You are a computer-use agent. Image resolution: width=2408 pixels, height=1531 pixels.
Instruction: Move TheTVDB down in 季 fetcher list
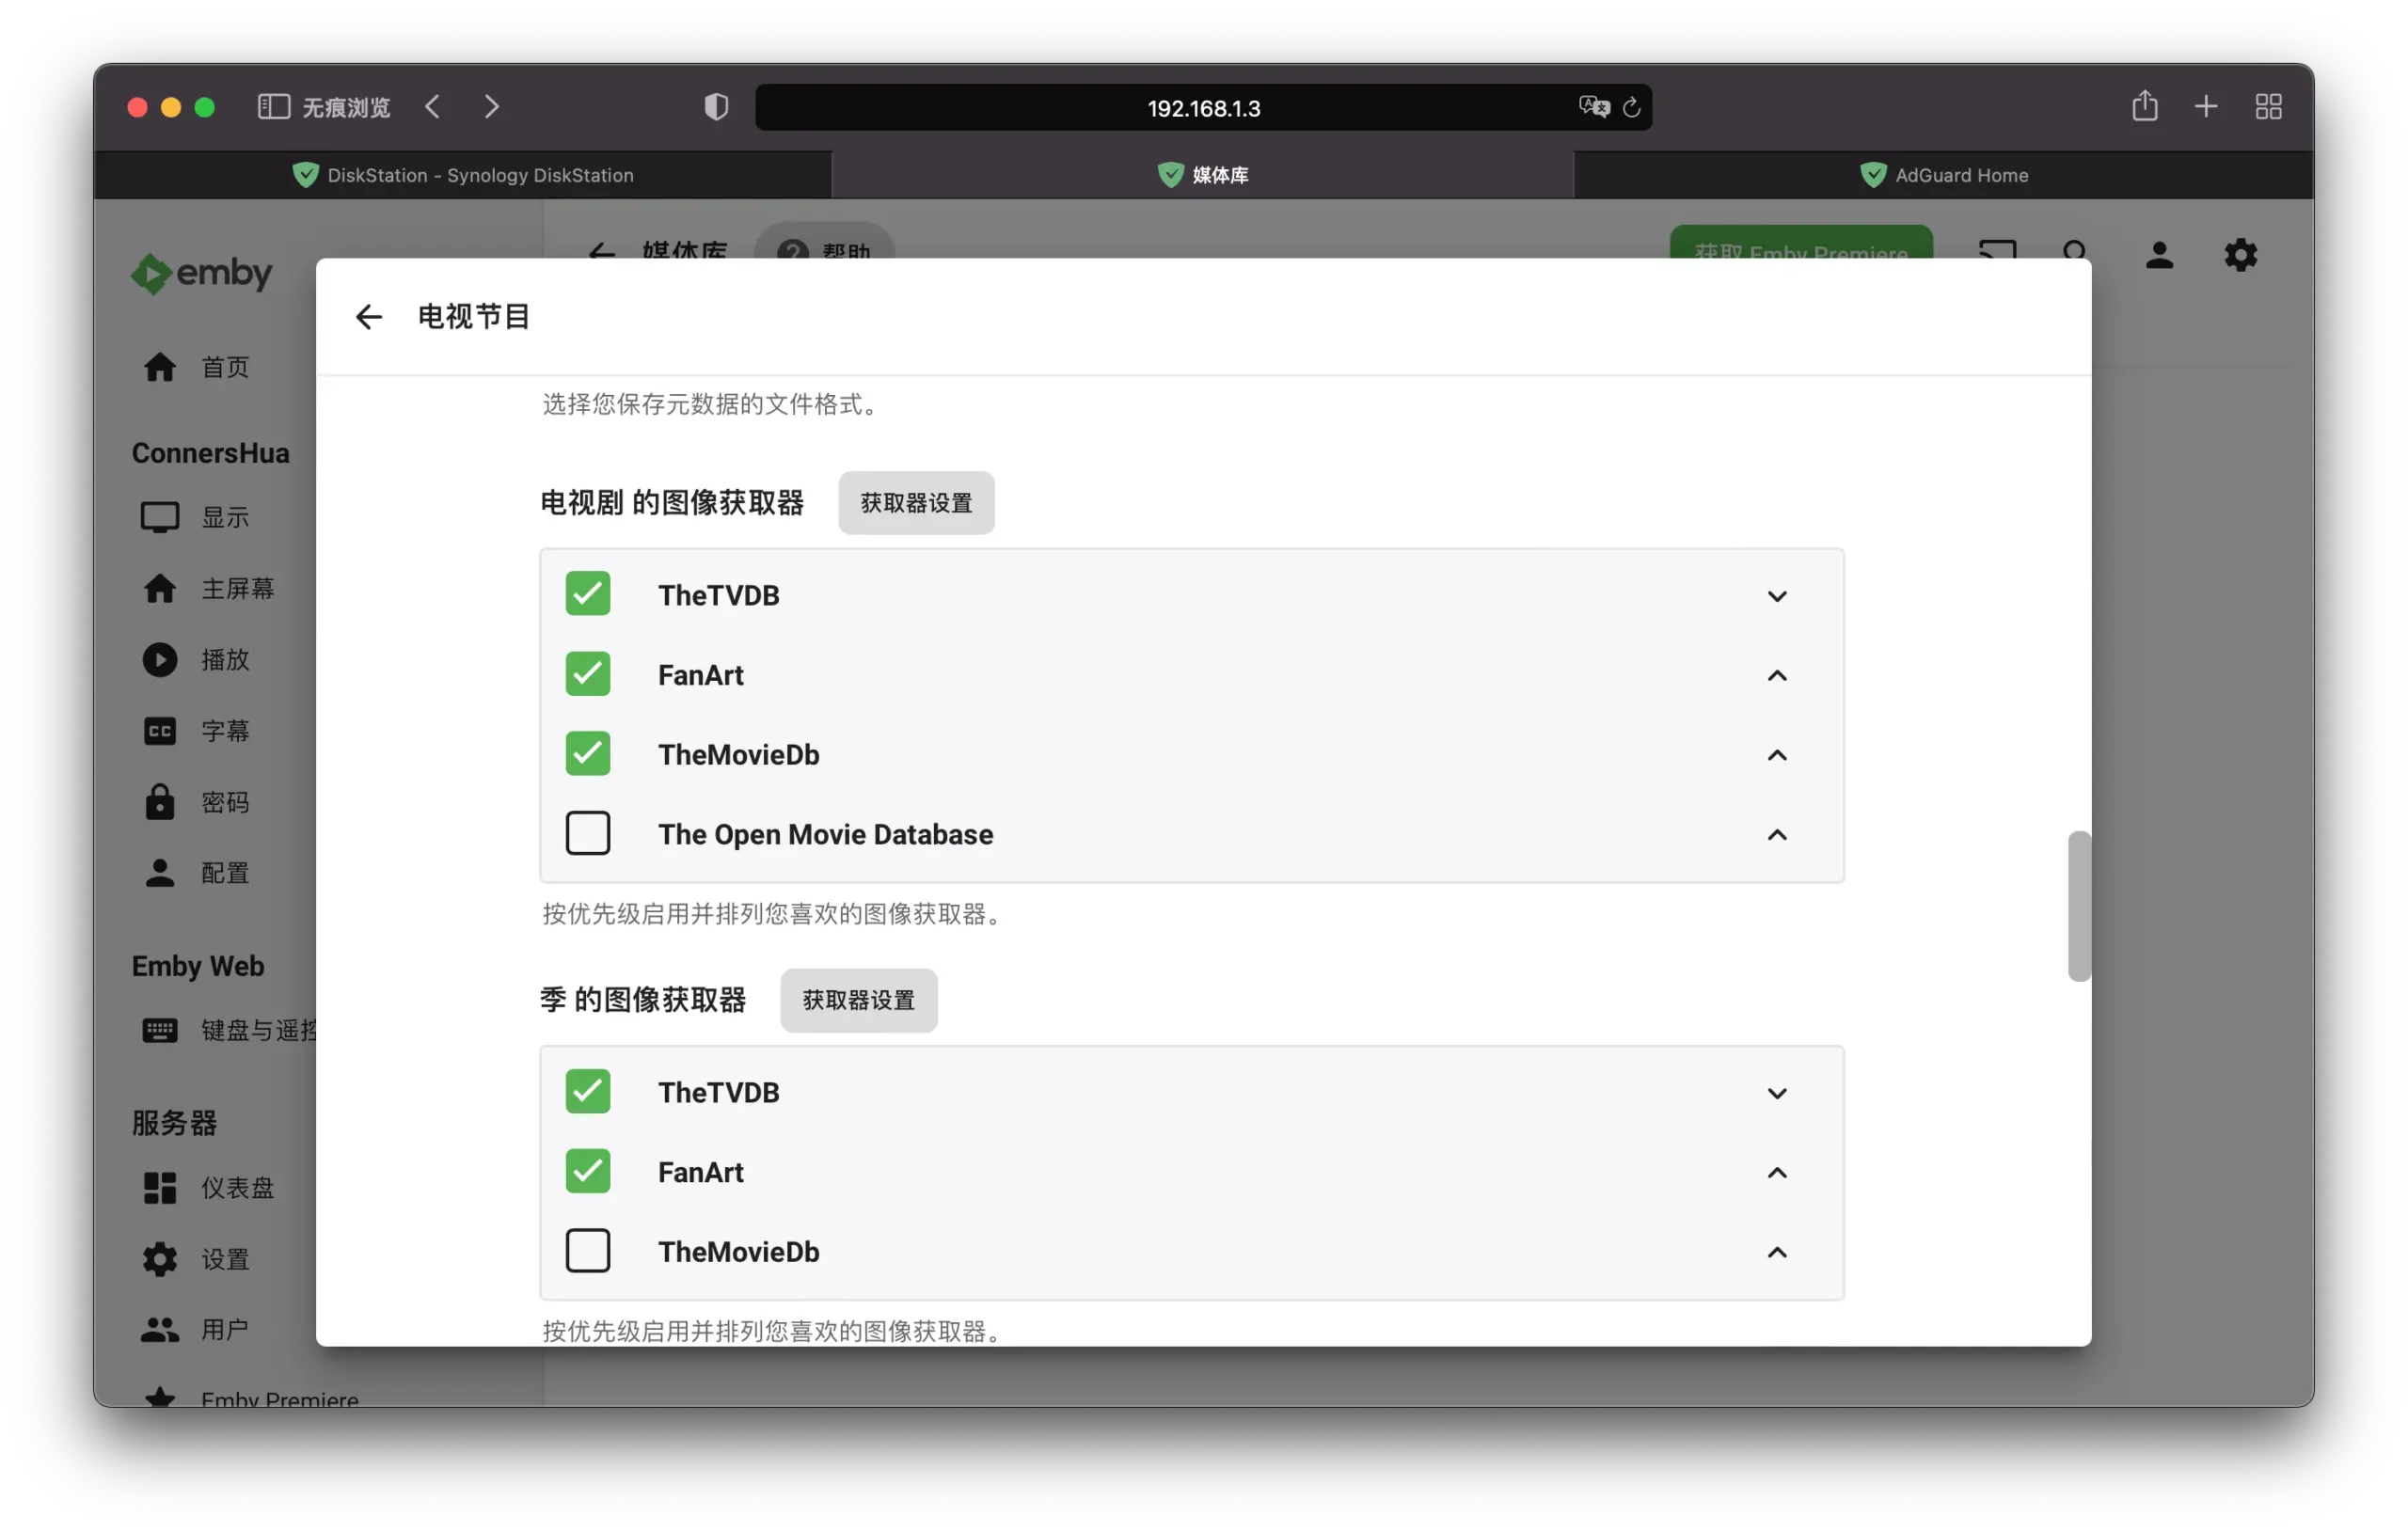tap(1777, 1093)
